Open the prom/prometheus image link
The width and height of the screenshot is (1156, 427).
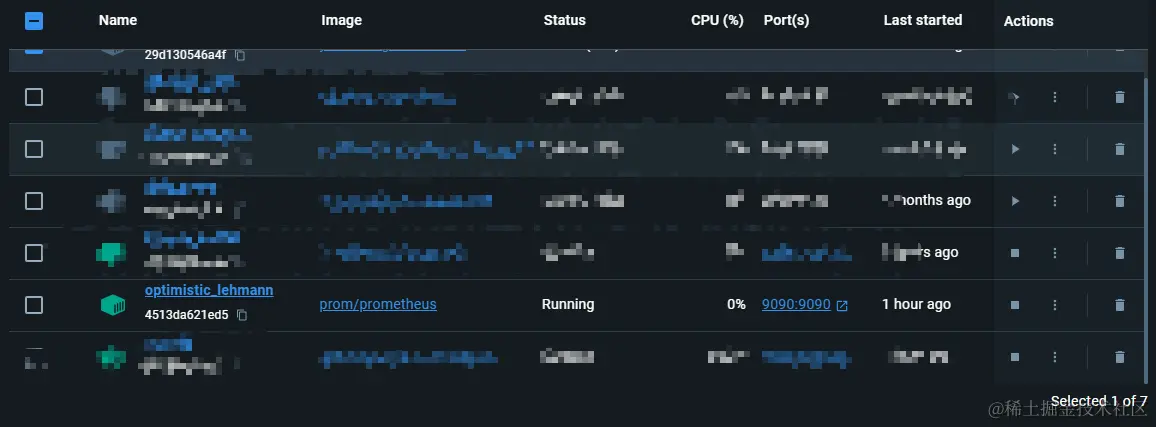click(x=378, y=305)
